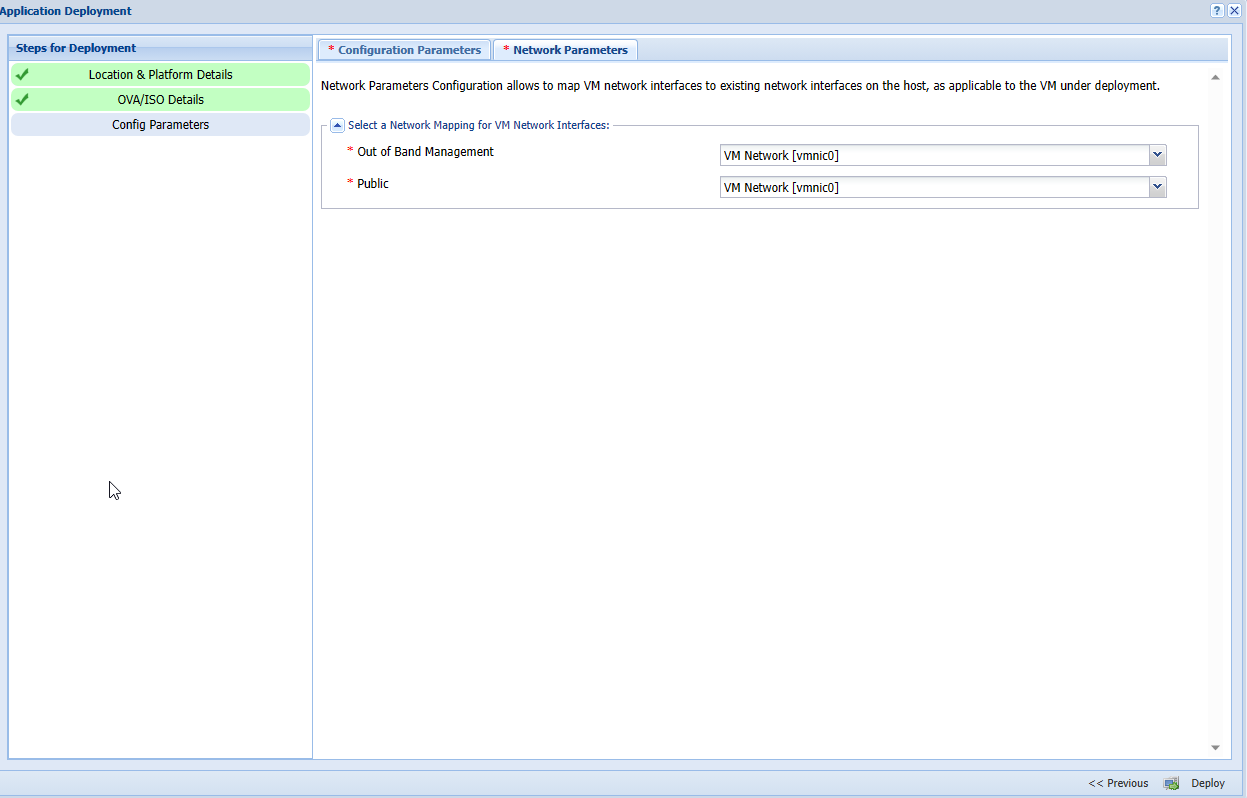Close the Application Deployment dialog
The image size is (1247, 798).
point(1234,10)
